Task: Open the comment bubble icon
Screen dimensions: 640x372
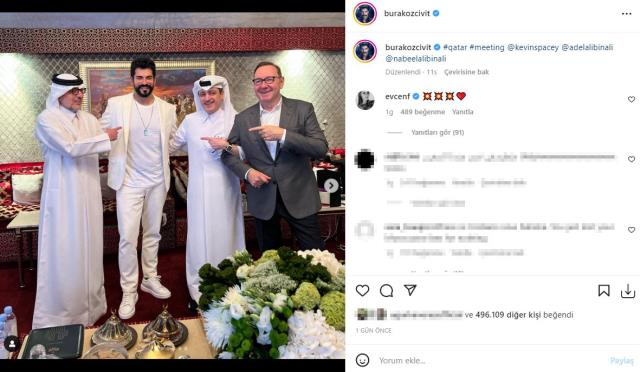Action: pos(386,291)
